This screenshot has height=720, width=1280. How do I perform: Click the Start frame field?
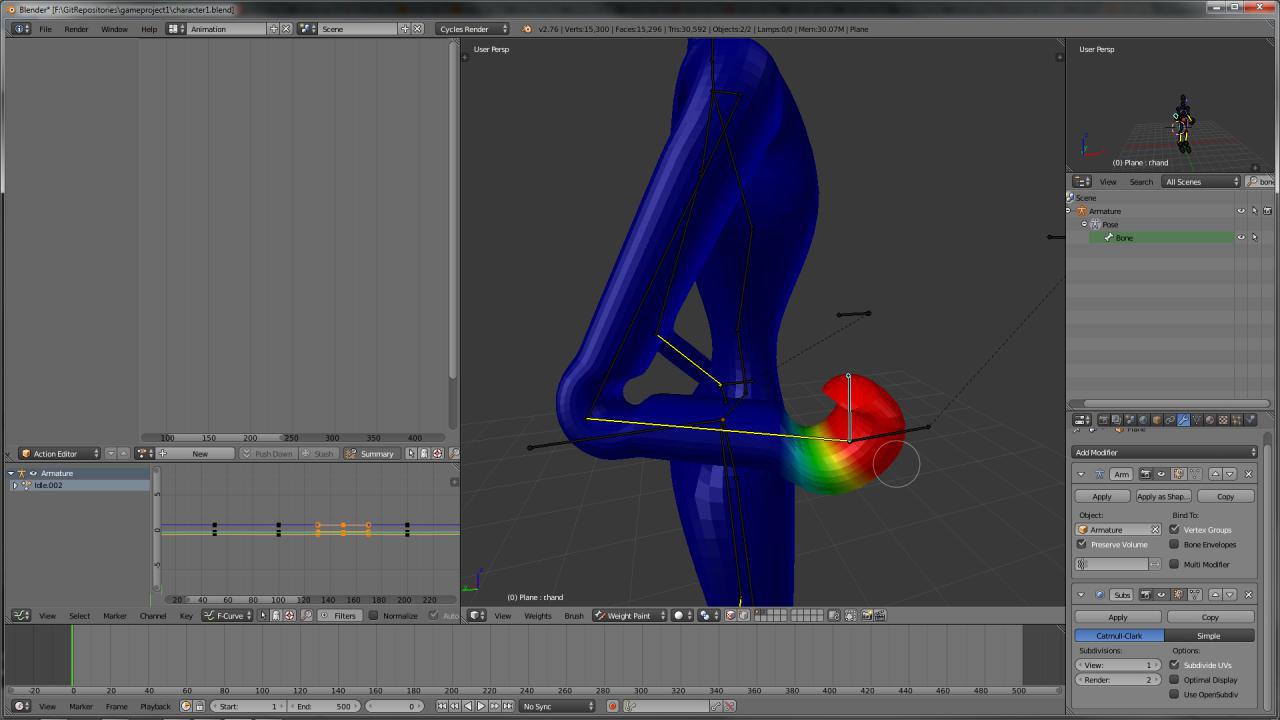pos(249,707)
